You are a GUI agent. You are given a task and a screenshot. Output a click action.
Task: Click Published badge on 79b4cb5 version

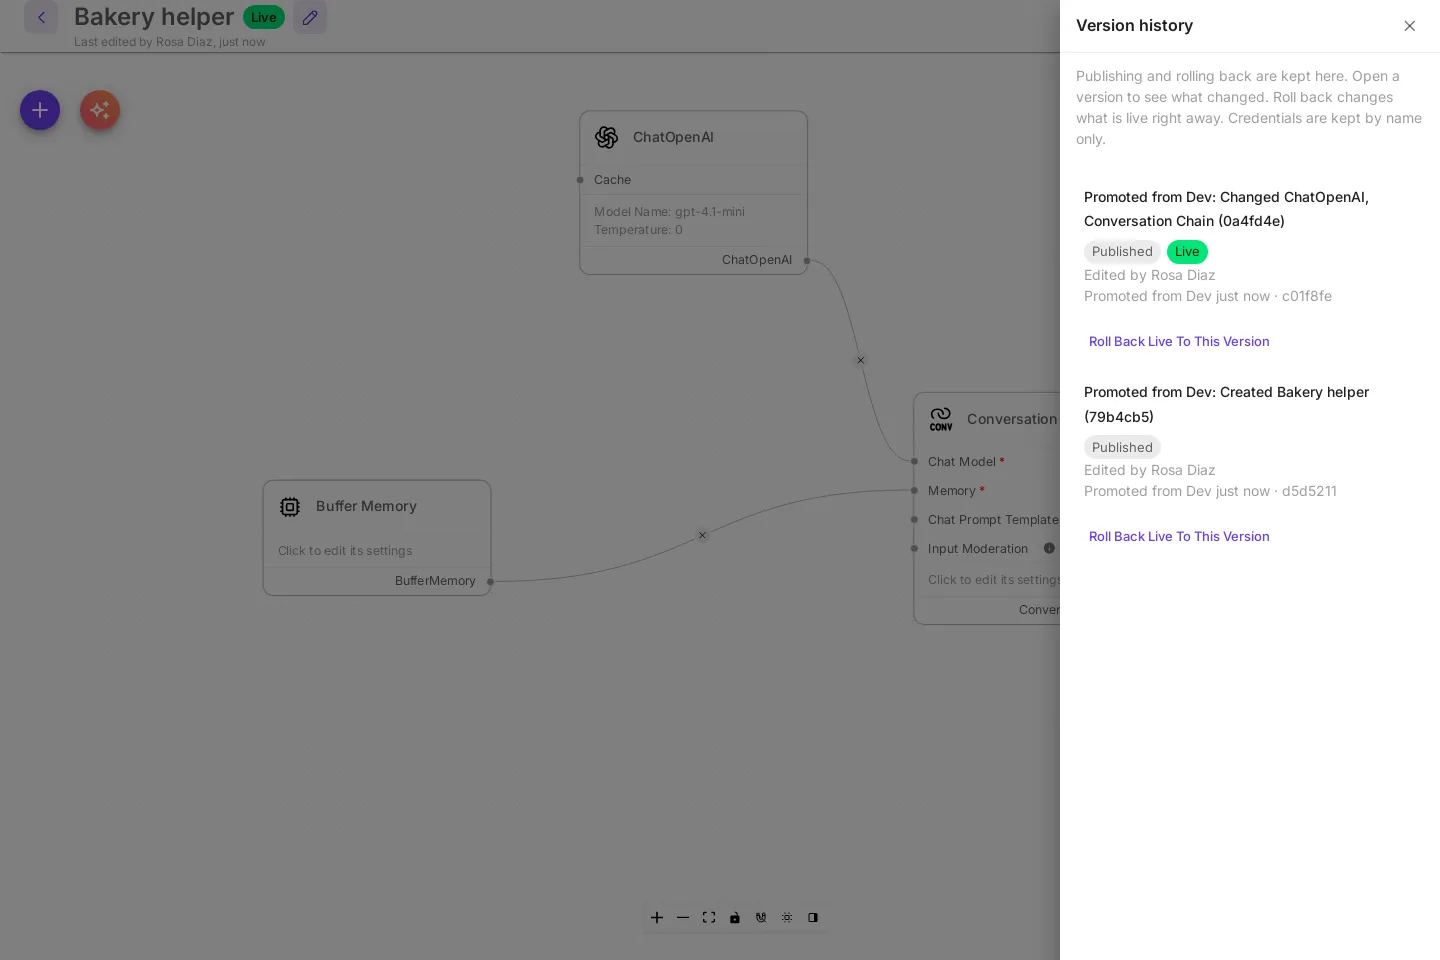pyautogui.click(x=1122, y=447)
